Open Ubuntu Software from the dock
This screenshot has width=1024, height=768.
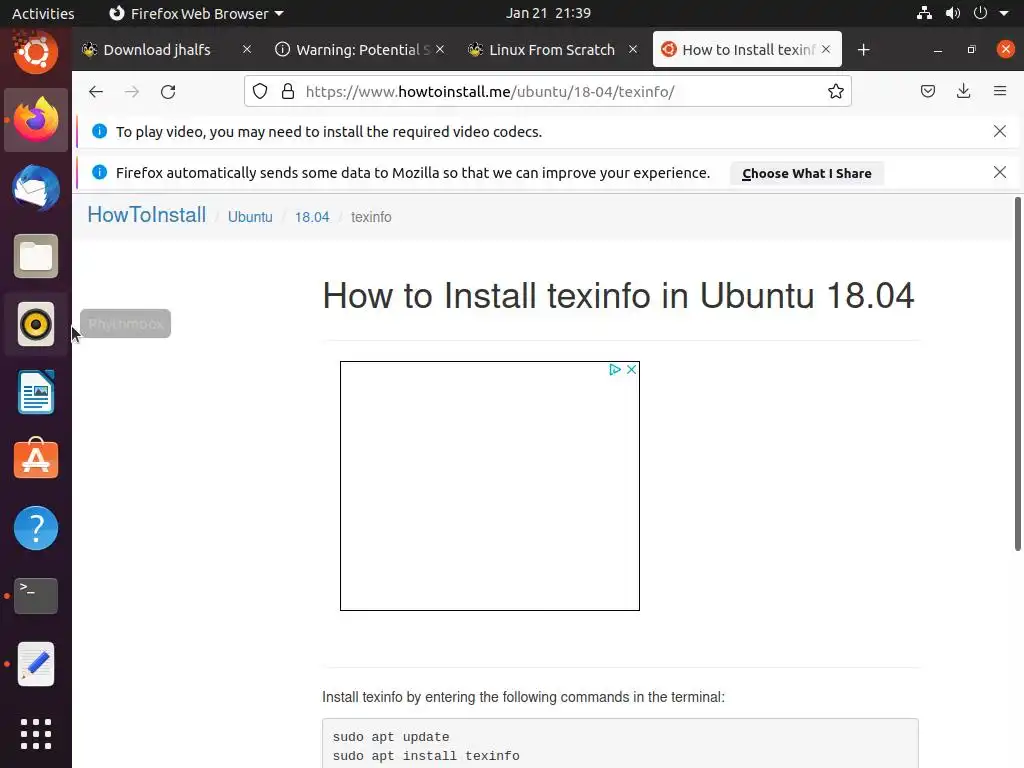pos(36,460)
